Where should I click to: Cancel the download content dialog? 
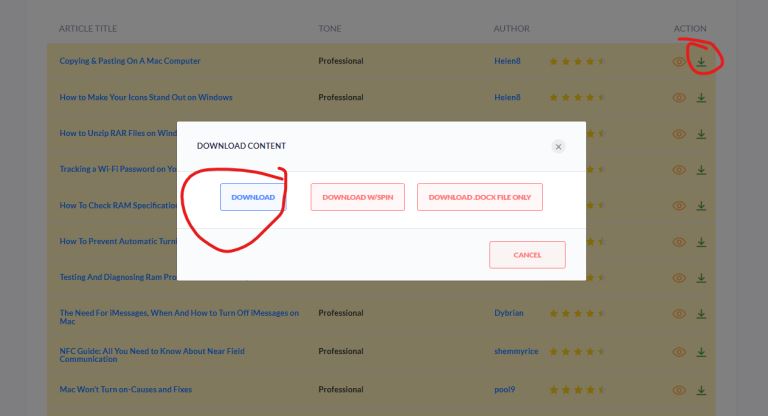[527, 255]
